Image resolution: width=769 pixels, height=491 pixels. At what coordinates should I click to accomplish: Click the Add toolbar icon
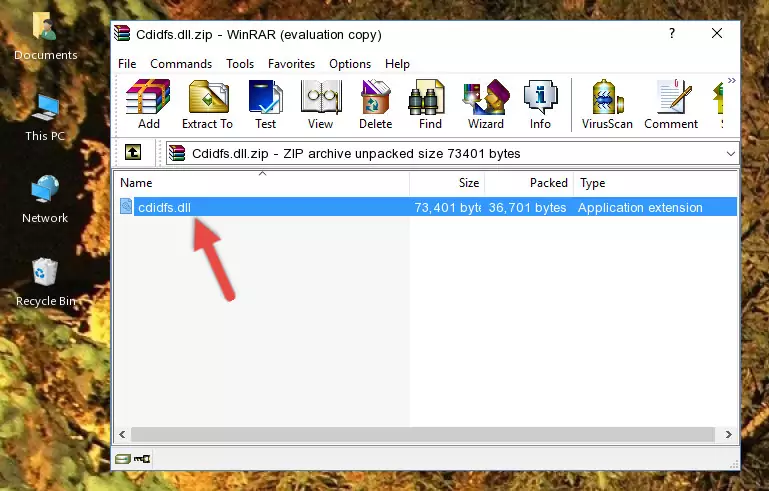pyautogui.click(x=148, y=104)
